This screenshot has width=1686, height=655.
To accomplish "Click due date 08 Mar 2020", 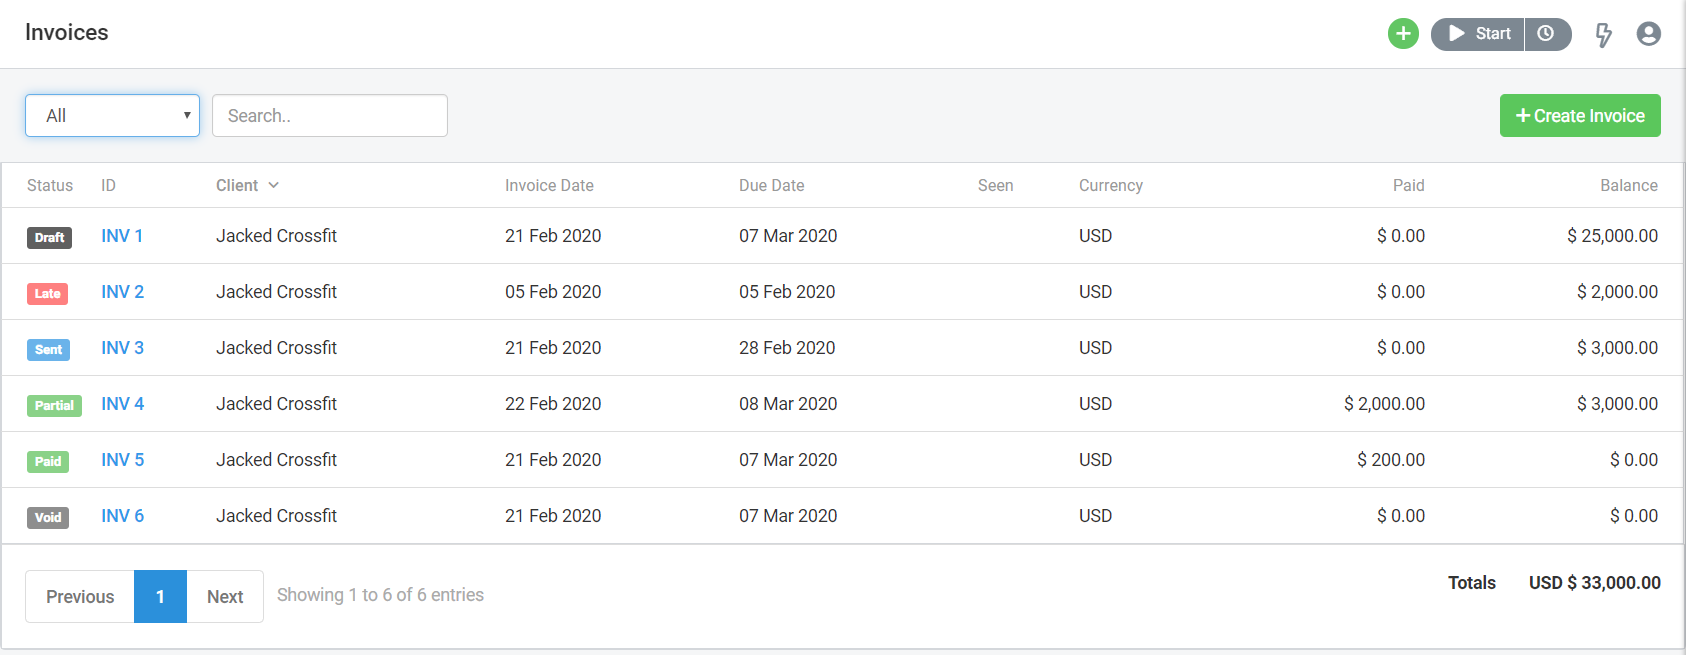I will (788, 404).
